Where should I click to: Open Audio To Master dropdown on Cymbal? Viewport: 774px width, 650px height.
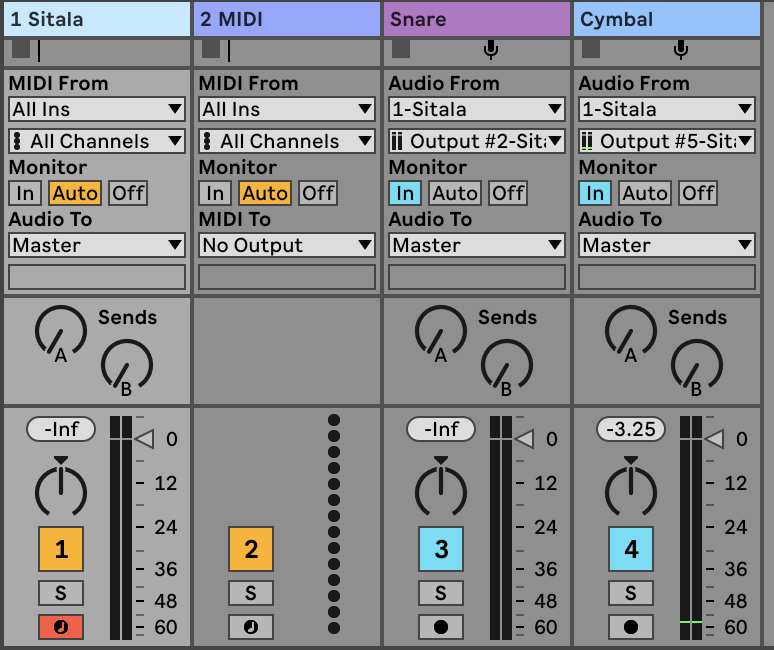coord(667,245)
